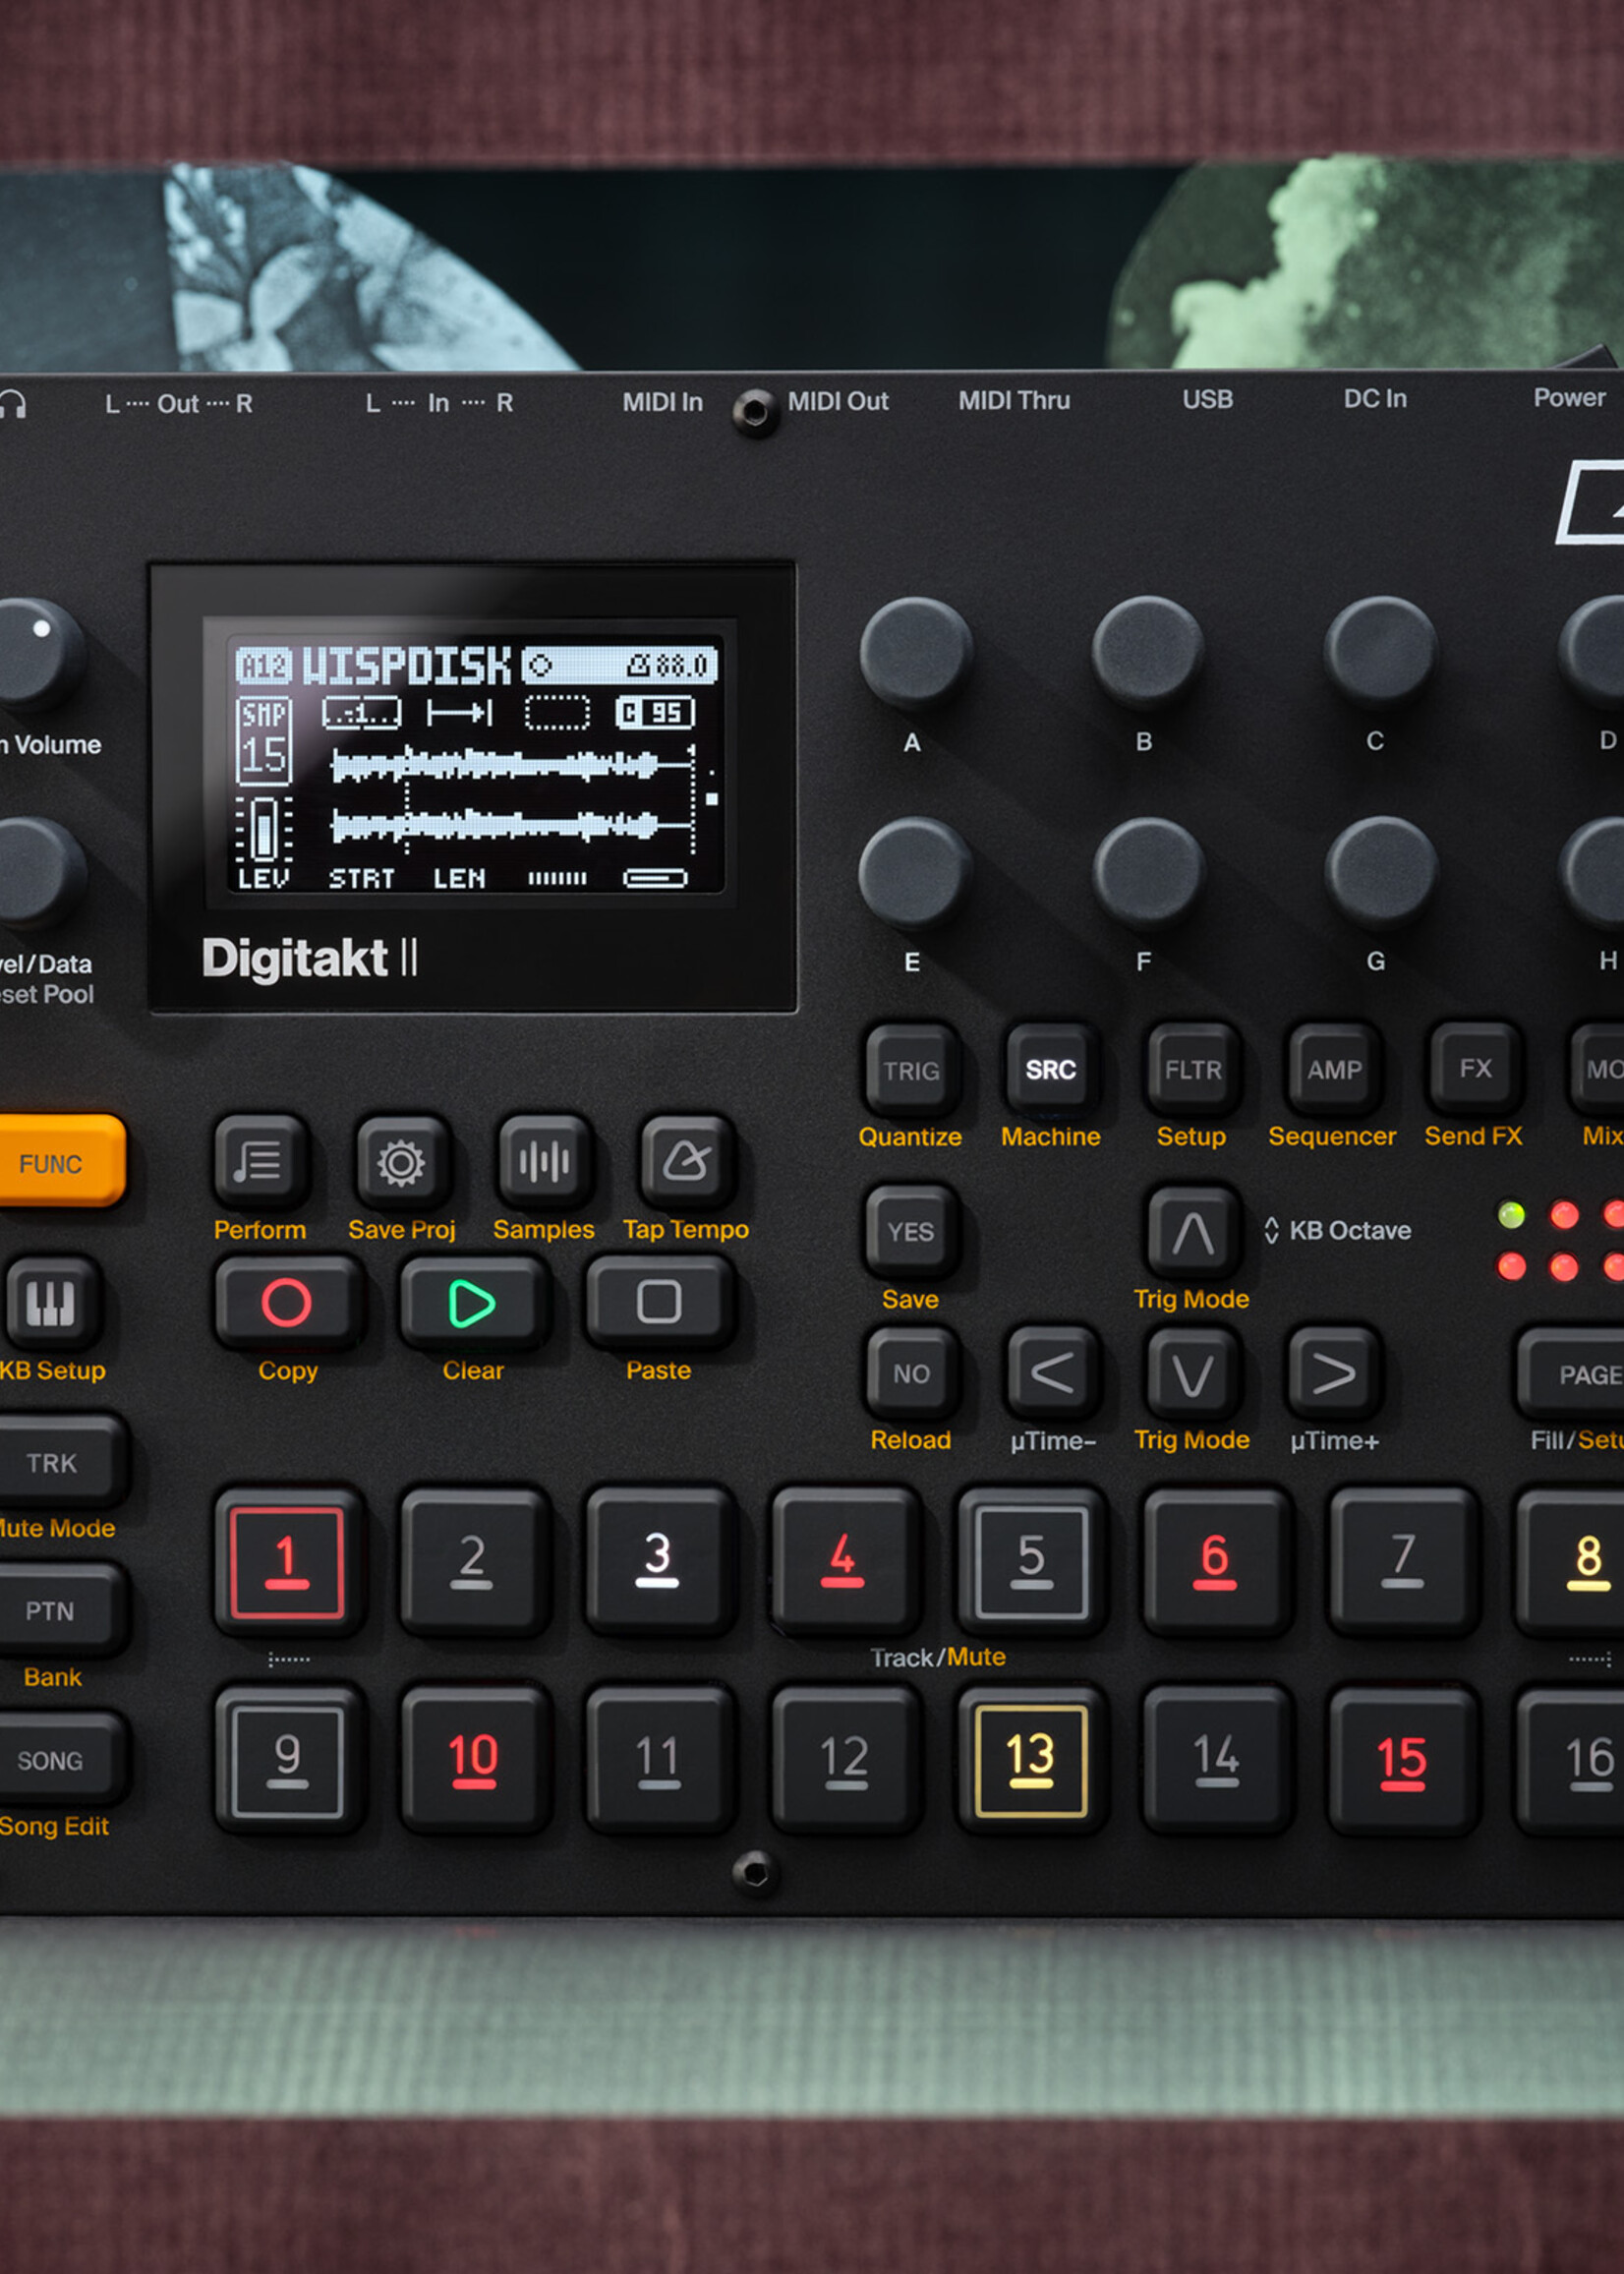Toggle red-lit step key 10
The height and width of the screenshot is (2274, 1624).
[472, 1759]
